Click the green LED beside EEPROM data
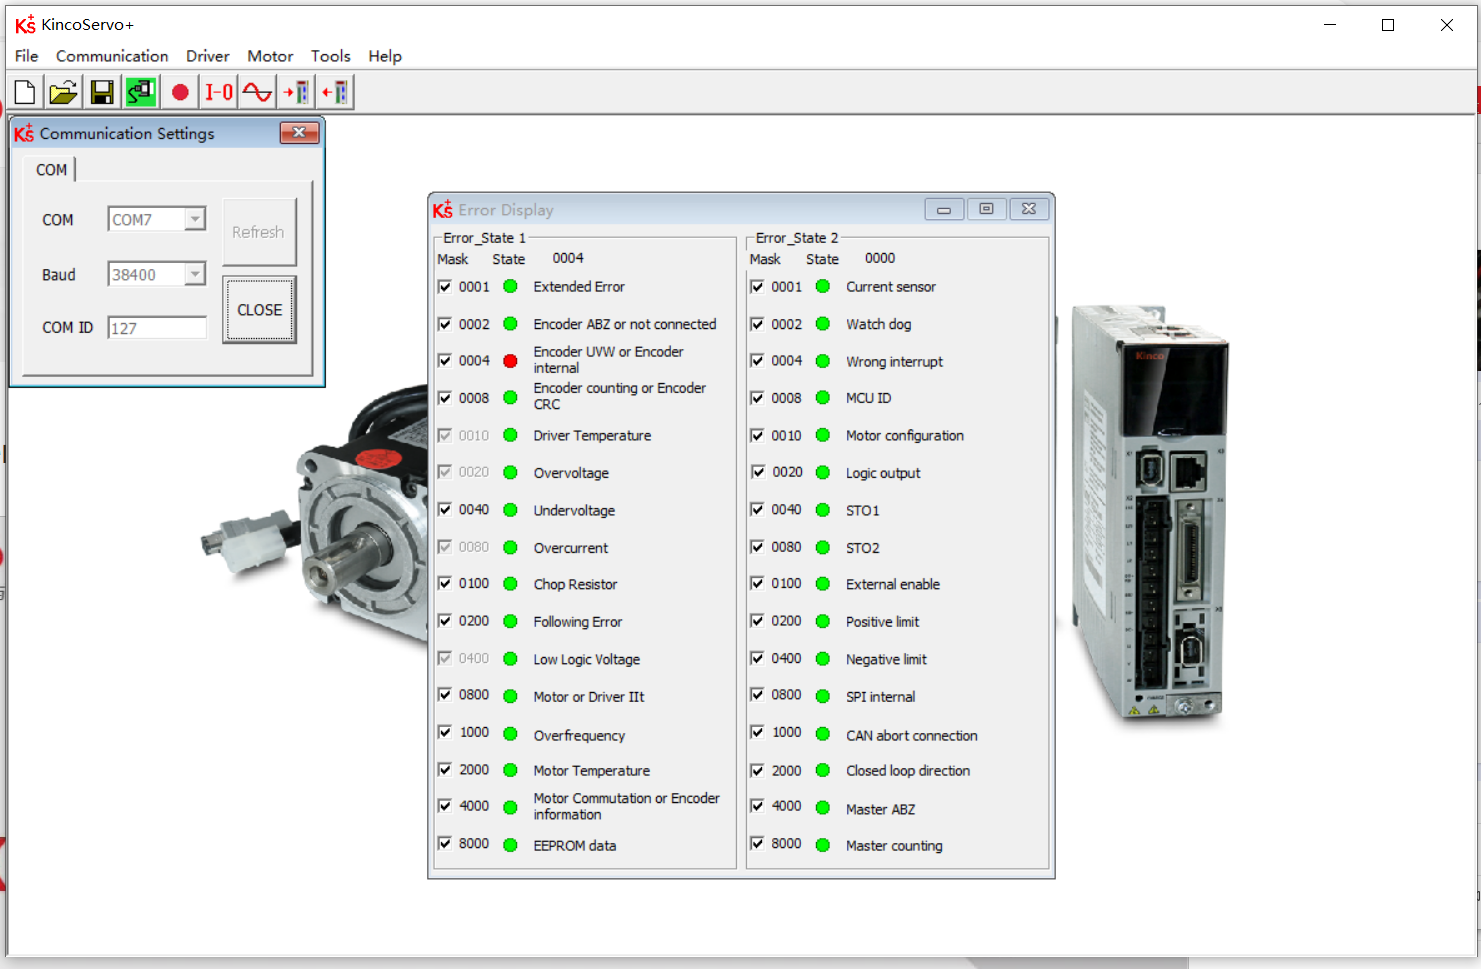The width and height of the screenshot is (1481, 969). 510,845
